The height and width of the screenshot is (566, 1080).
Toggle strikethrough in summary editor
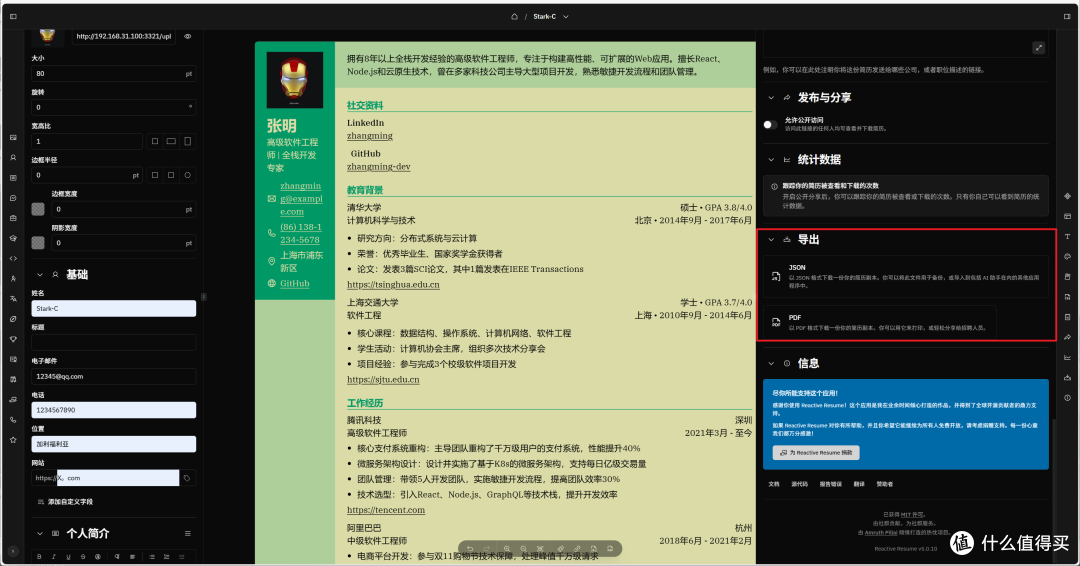tap(83, 556)
